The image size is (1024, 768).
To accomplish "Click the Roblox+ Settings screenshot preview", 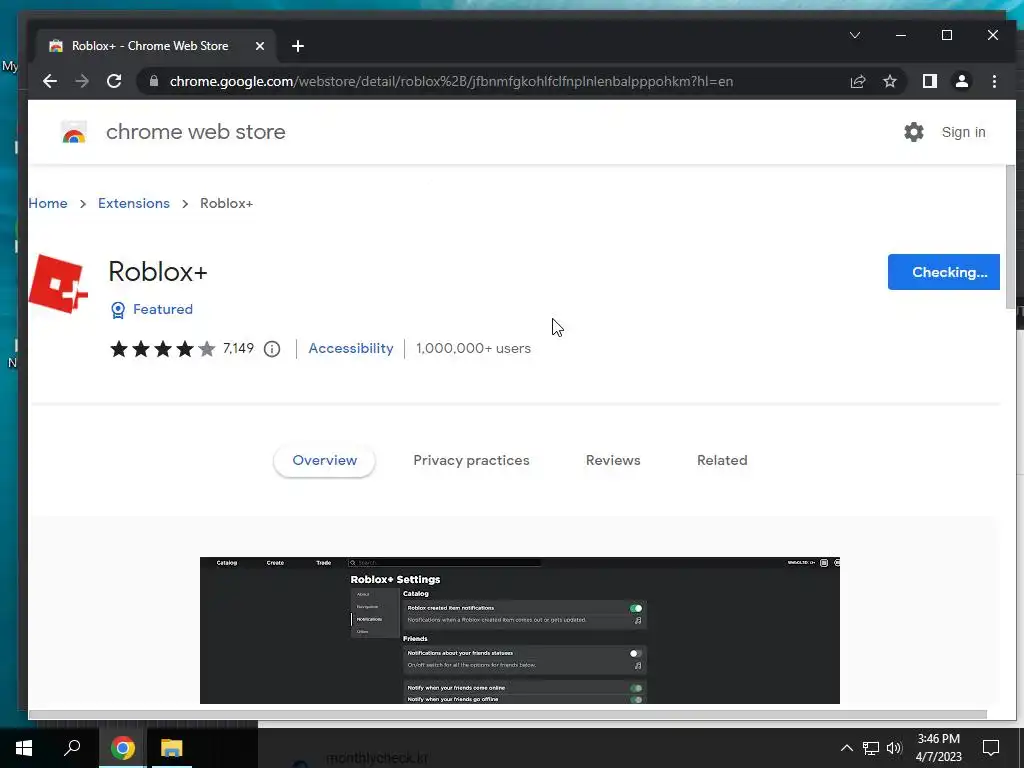I will pyautogui.click(x=520, y=630).
